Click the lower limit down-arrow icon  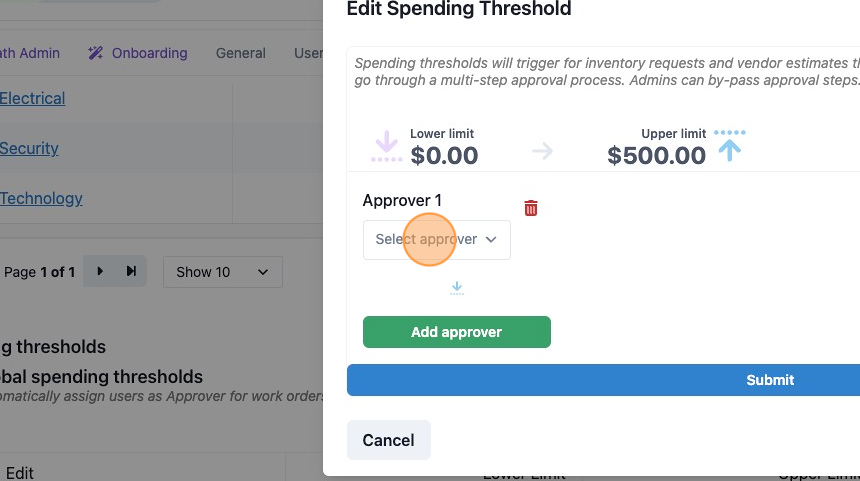(x=387, y=146)
